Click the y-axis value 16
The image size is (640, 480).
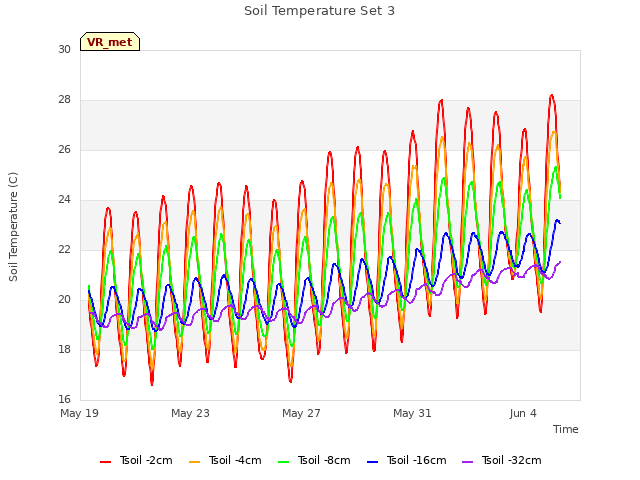coord(64,399)
